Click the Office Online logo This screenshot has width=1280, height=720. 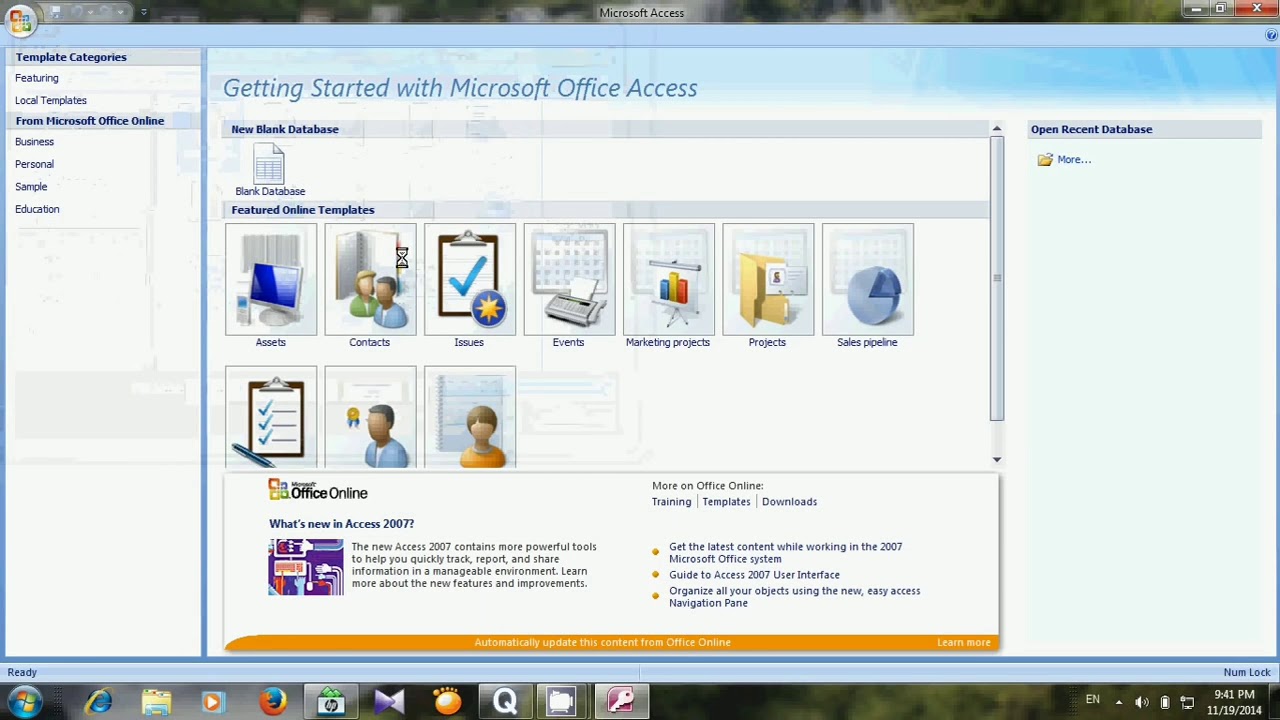318,490
